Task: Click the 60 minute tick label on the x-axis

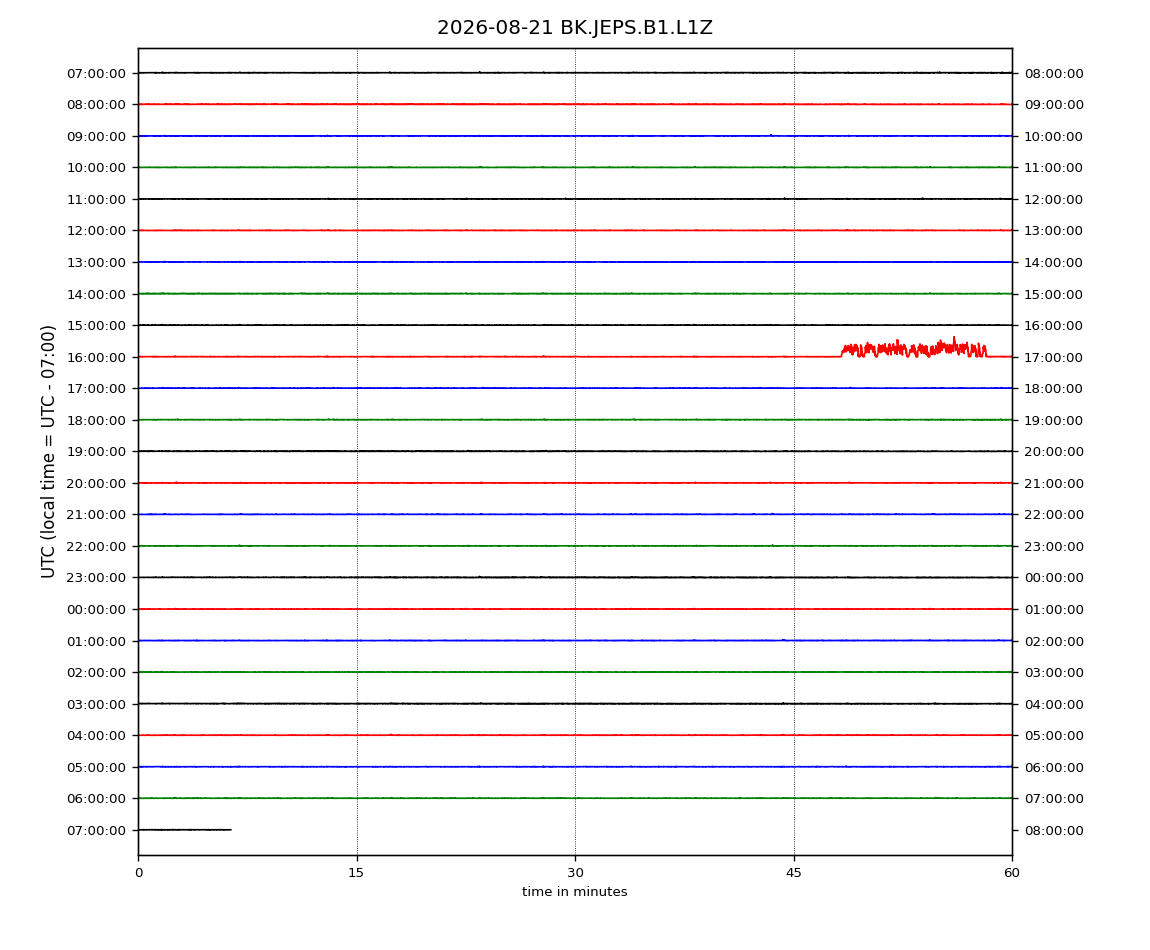Action: click(x=1012, y=873)
